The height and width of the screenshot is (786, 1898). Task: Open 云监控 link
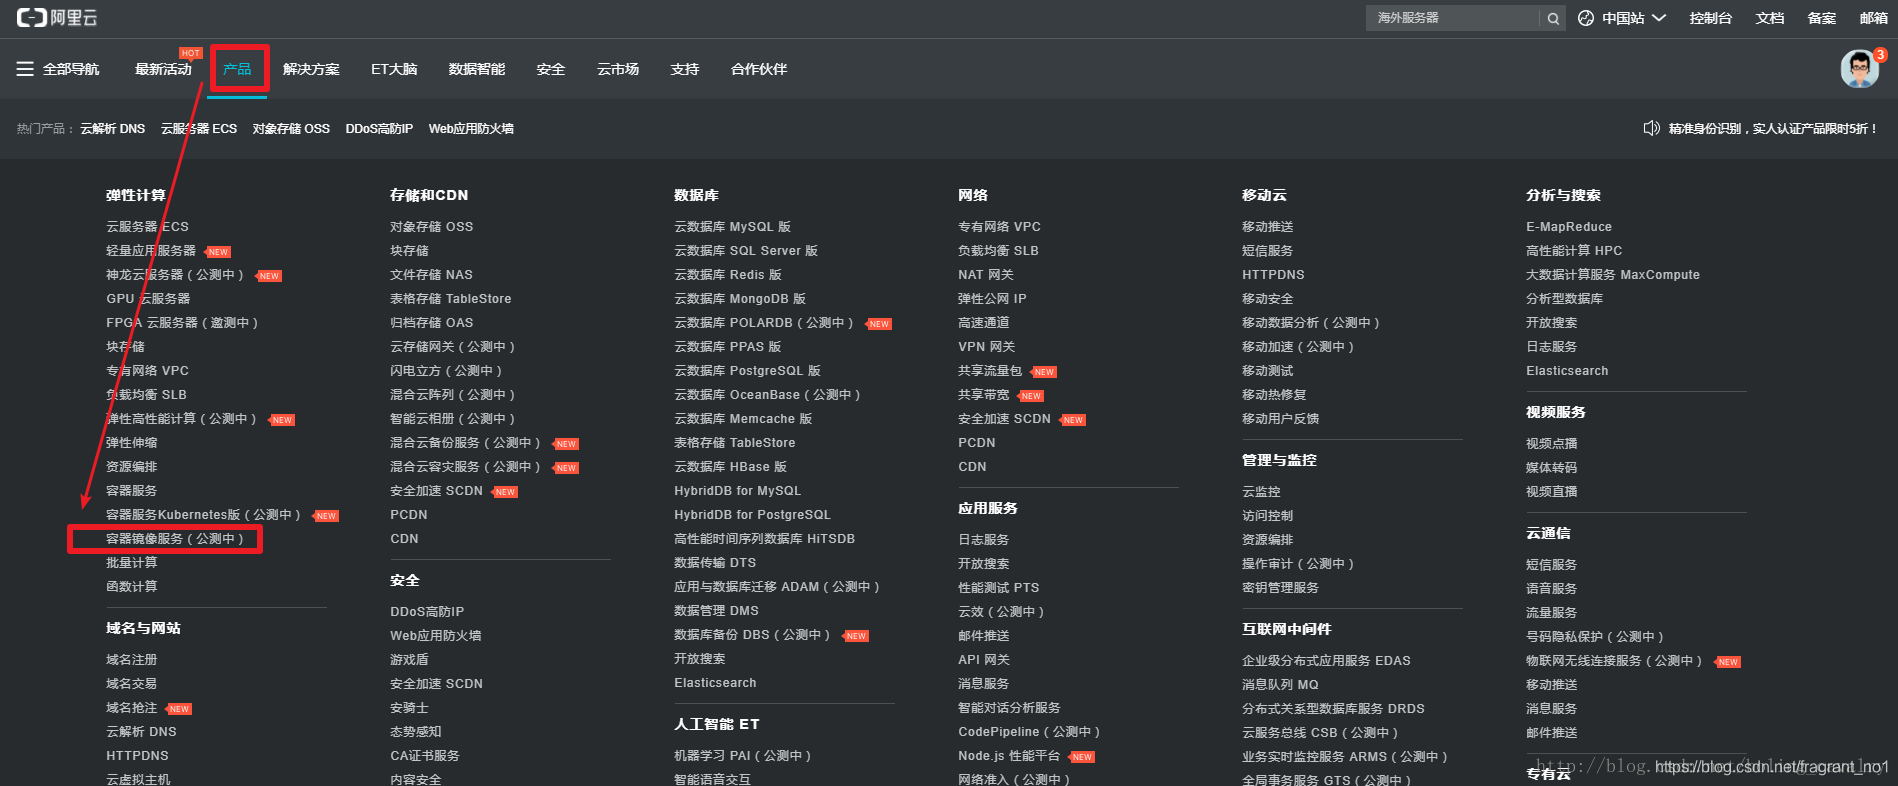[x=1261, y=492]
